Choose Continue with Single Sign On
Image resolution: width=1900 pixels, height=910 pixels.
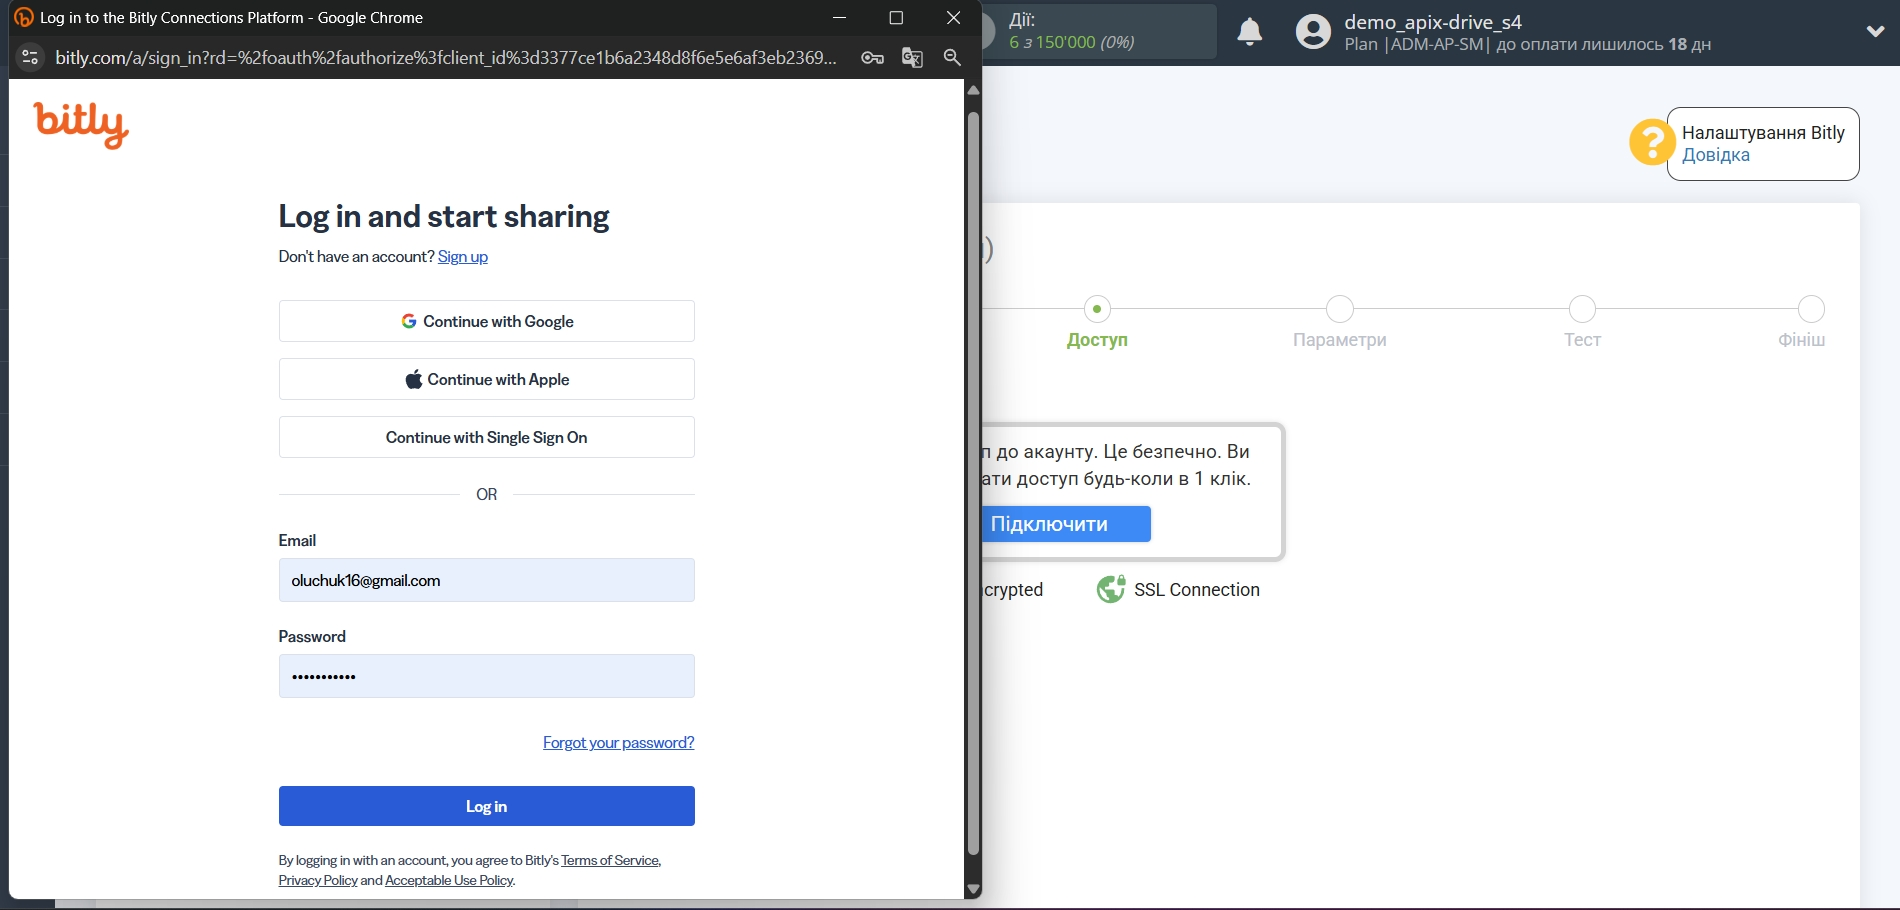(487, 437)
